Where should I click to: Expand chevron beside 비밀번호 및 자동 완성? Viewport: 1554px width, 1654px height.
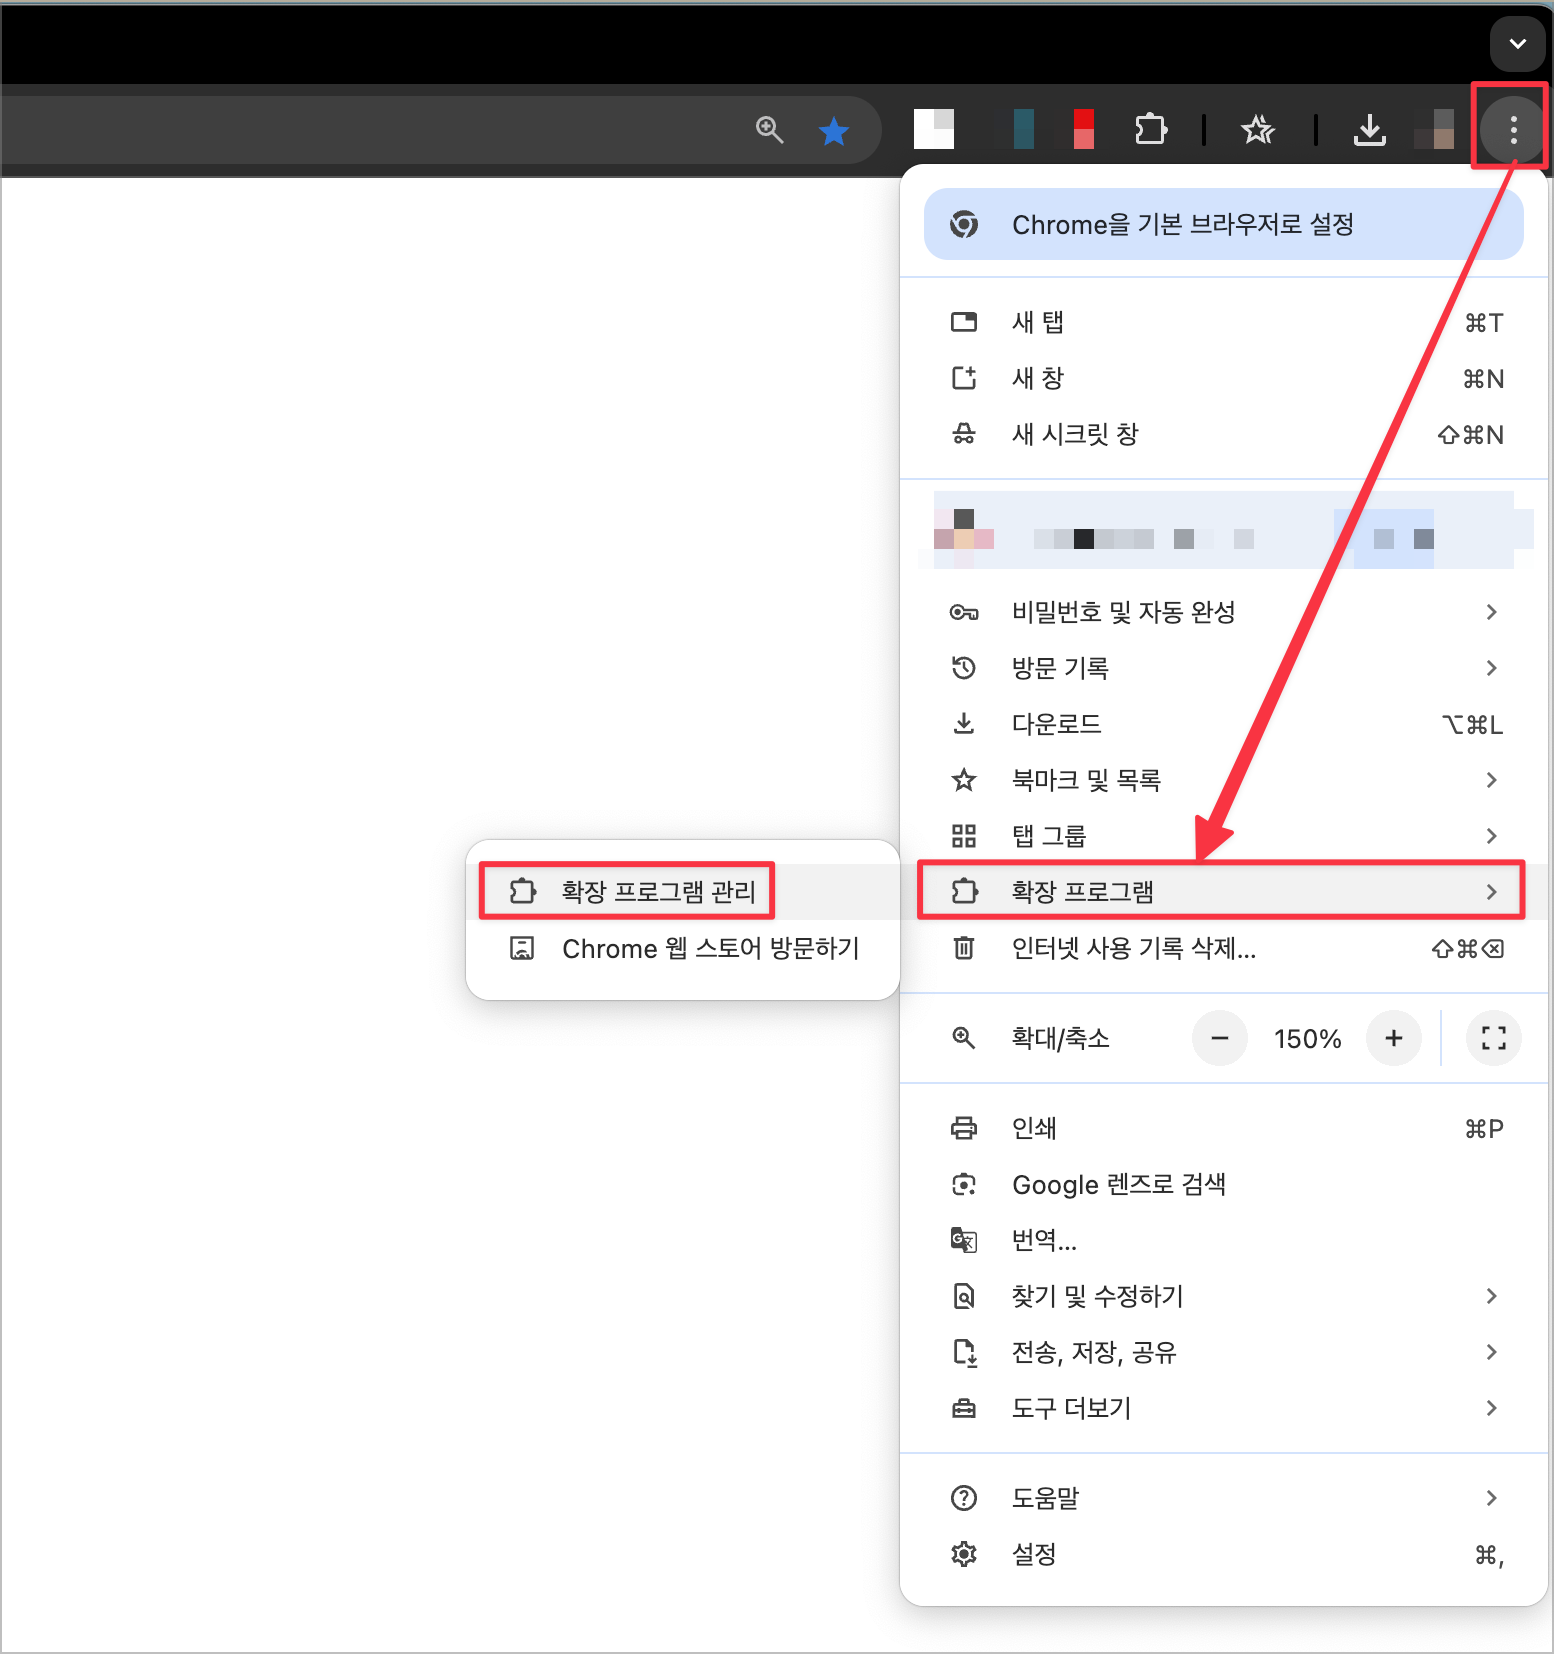click(1491, 612)
